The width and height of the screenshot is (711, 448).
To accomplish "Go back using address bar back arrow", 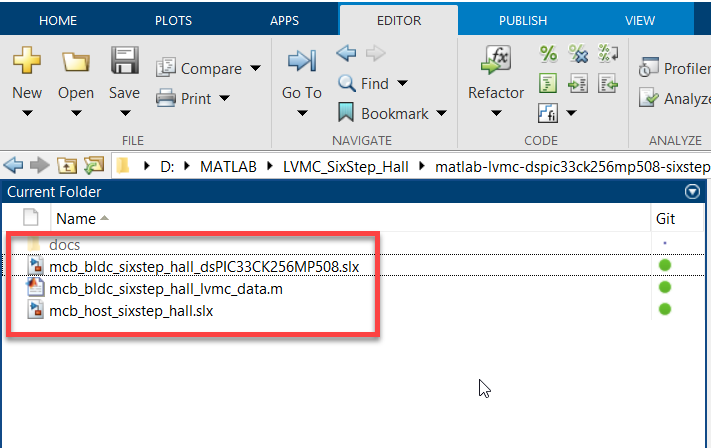I will click(x=13, y=166).
